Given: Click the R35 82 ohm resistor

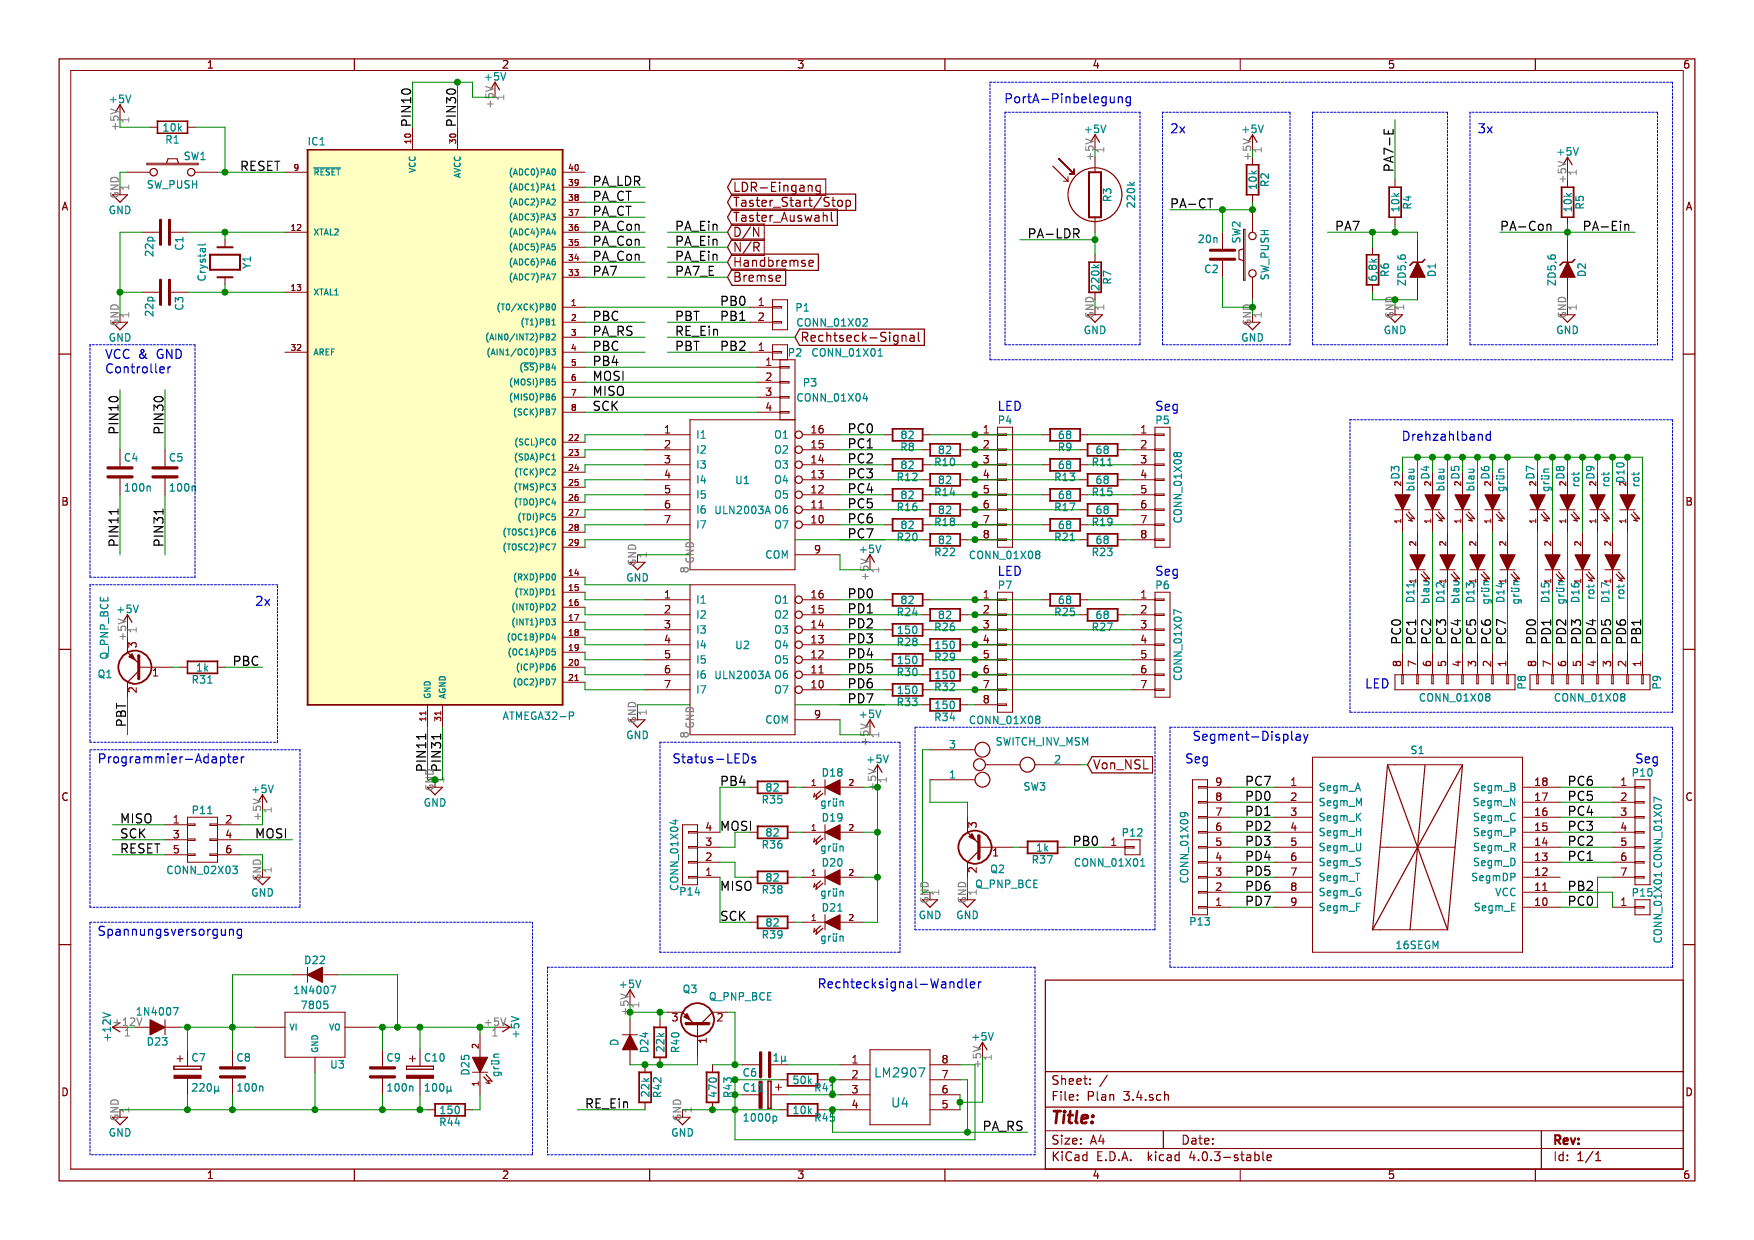Looking at the screenshot, I should pyautogui.click(x=772, y=787).
